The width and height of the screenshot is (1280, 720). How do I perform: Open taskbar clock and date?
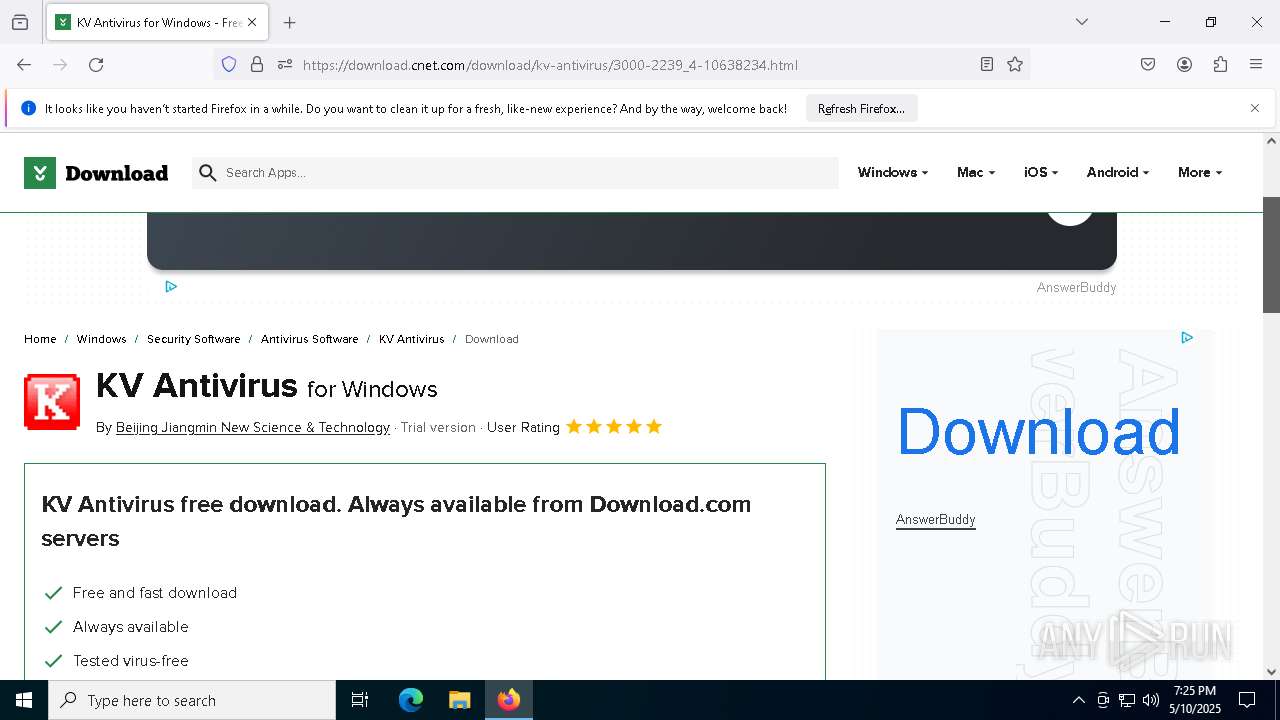click(1195, 700)
